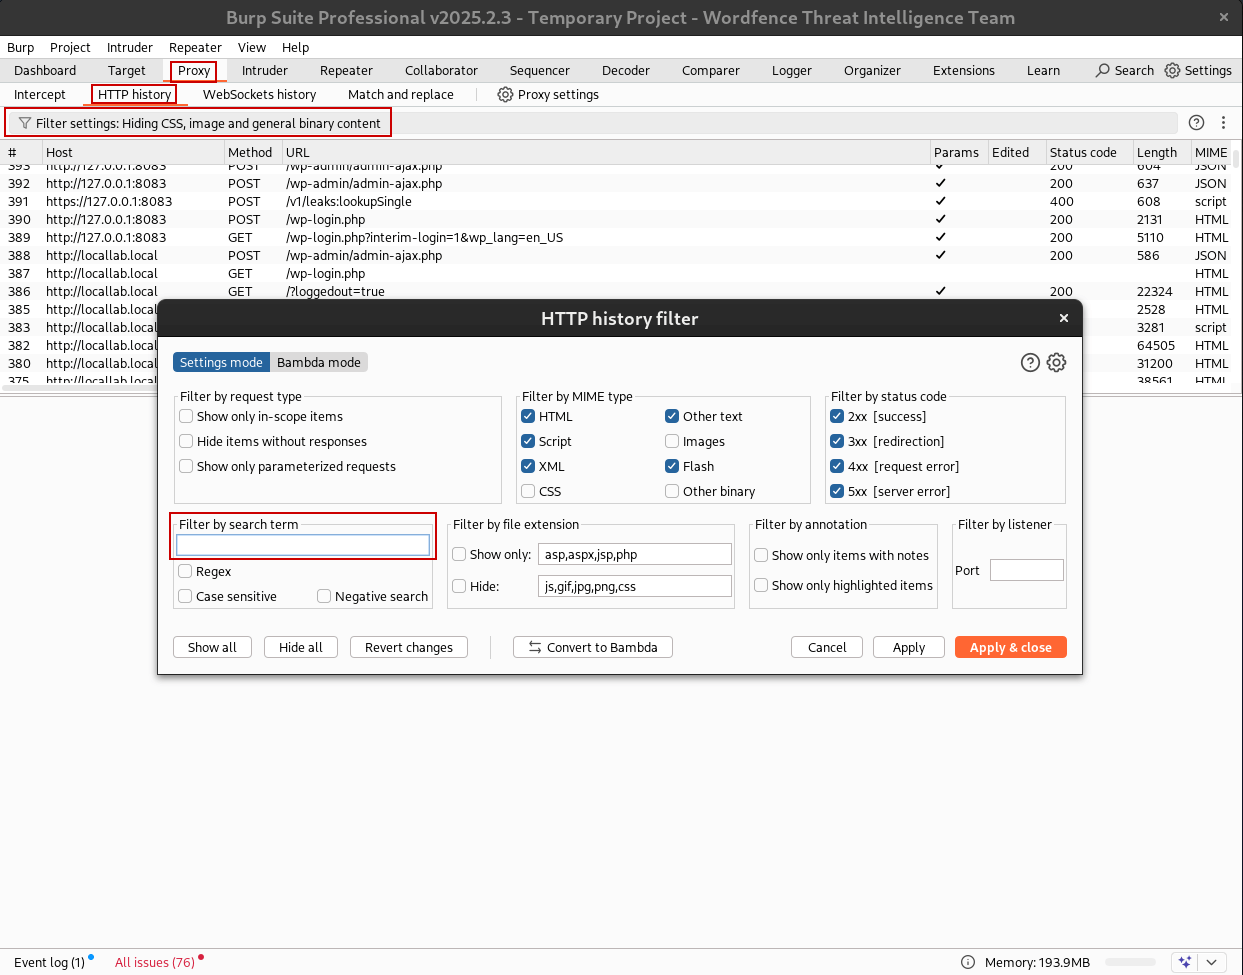
Task: Click the help icon in the filter dialog
Action: point(1030,362)
